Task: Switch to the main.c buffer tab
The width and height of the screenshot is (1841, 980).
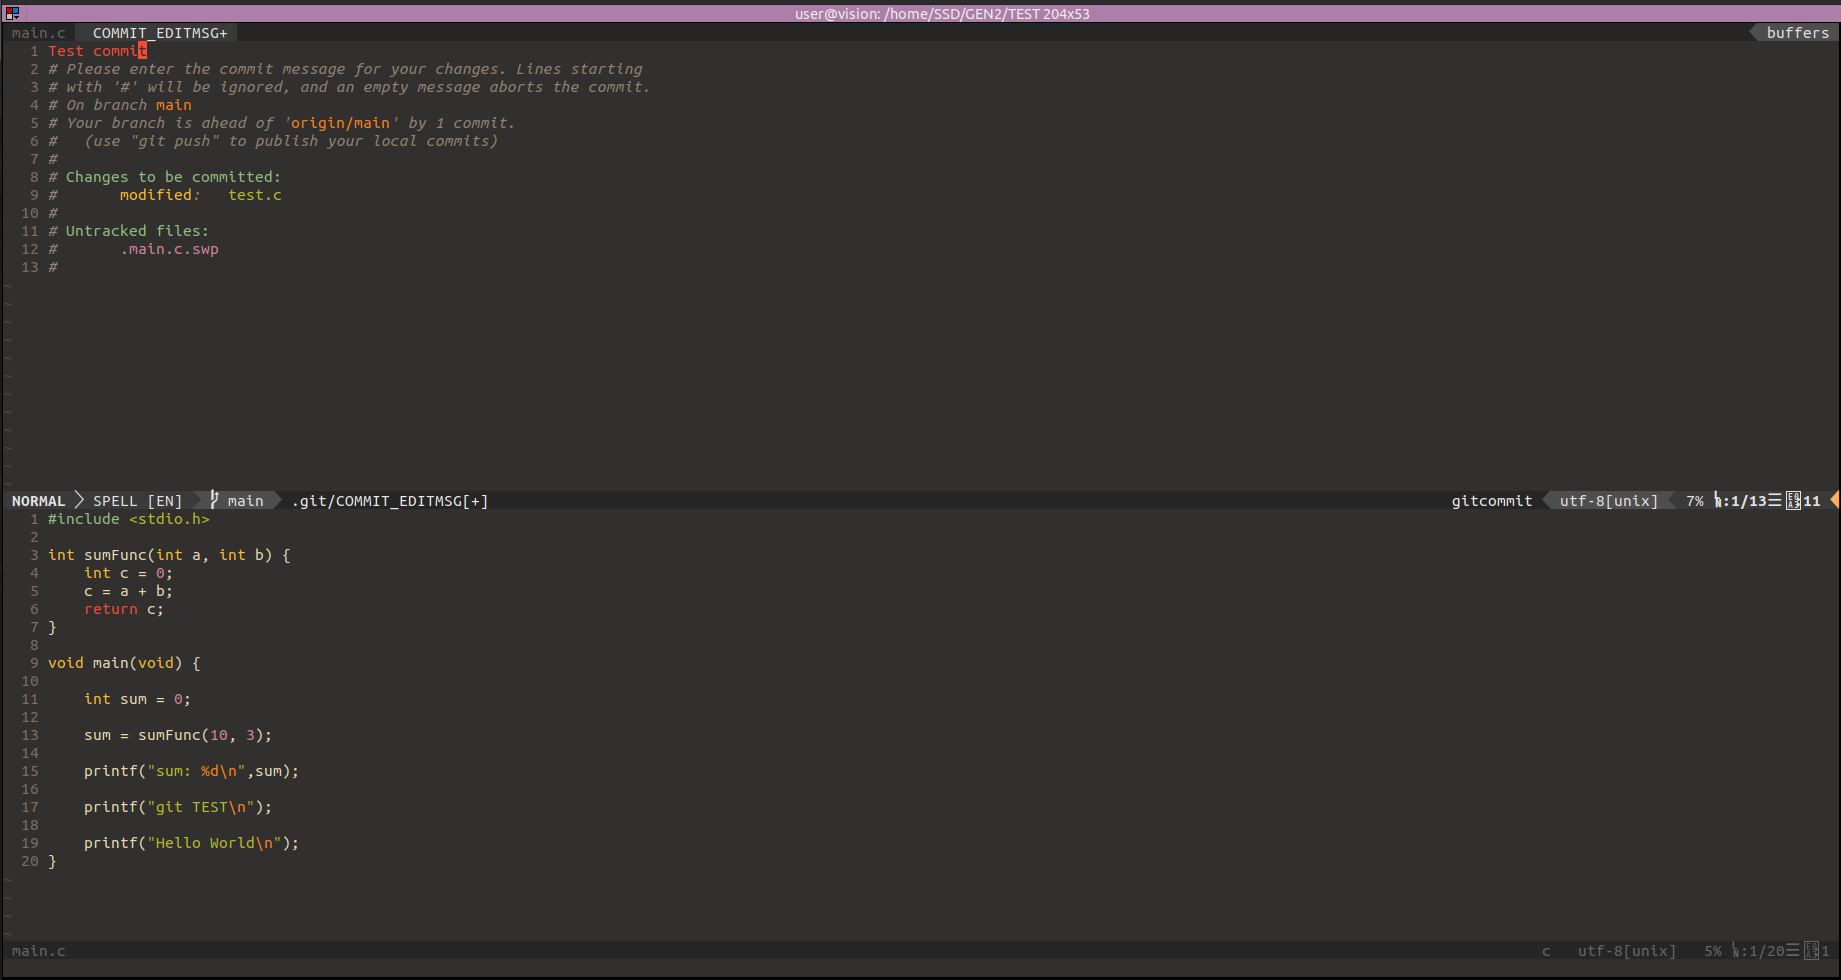Action: (38, 32)
